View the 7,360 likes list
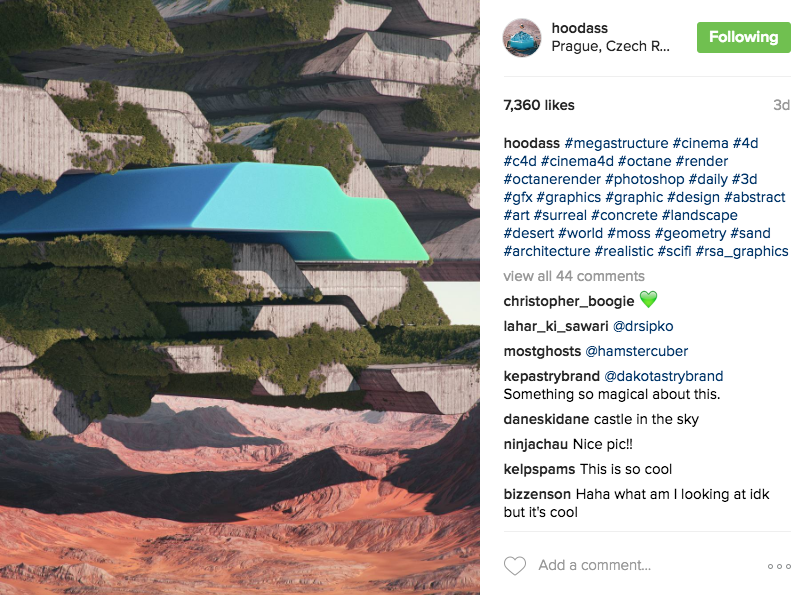This screenshot has width=807, height=595. tap(539, 106)
